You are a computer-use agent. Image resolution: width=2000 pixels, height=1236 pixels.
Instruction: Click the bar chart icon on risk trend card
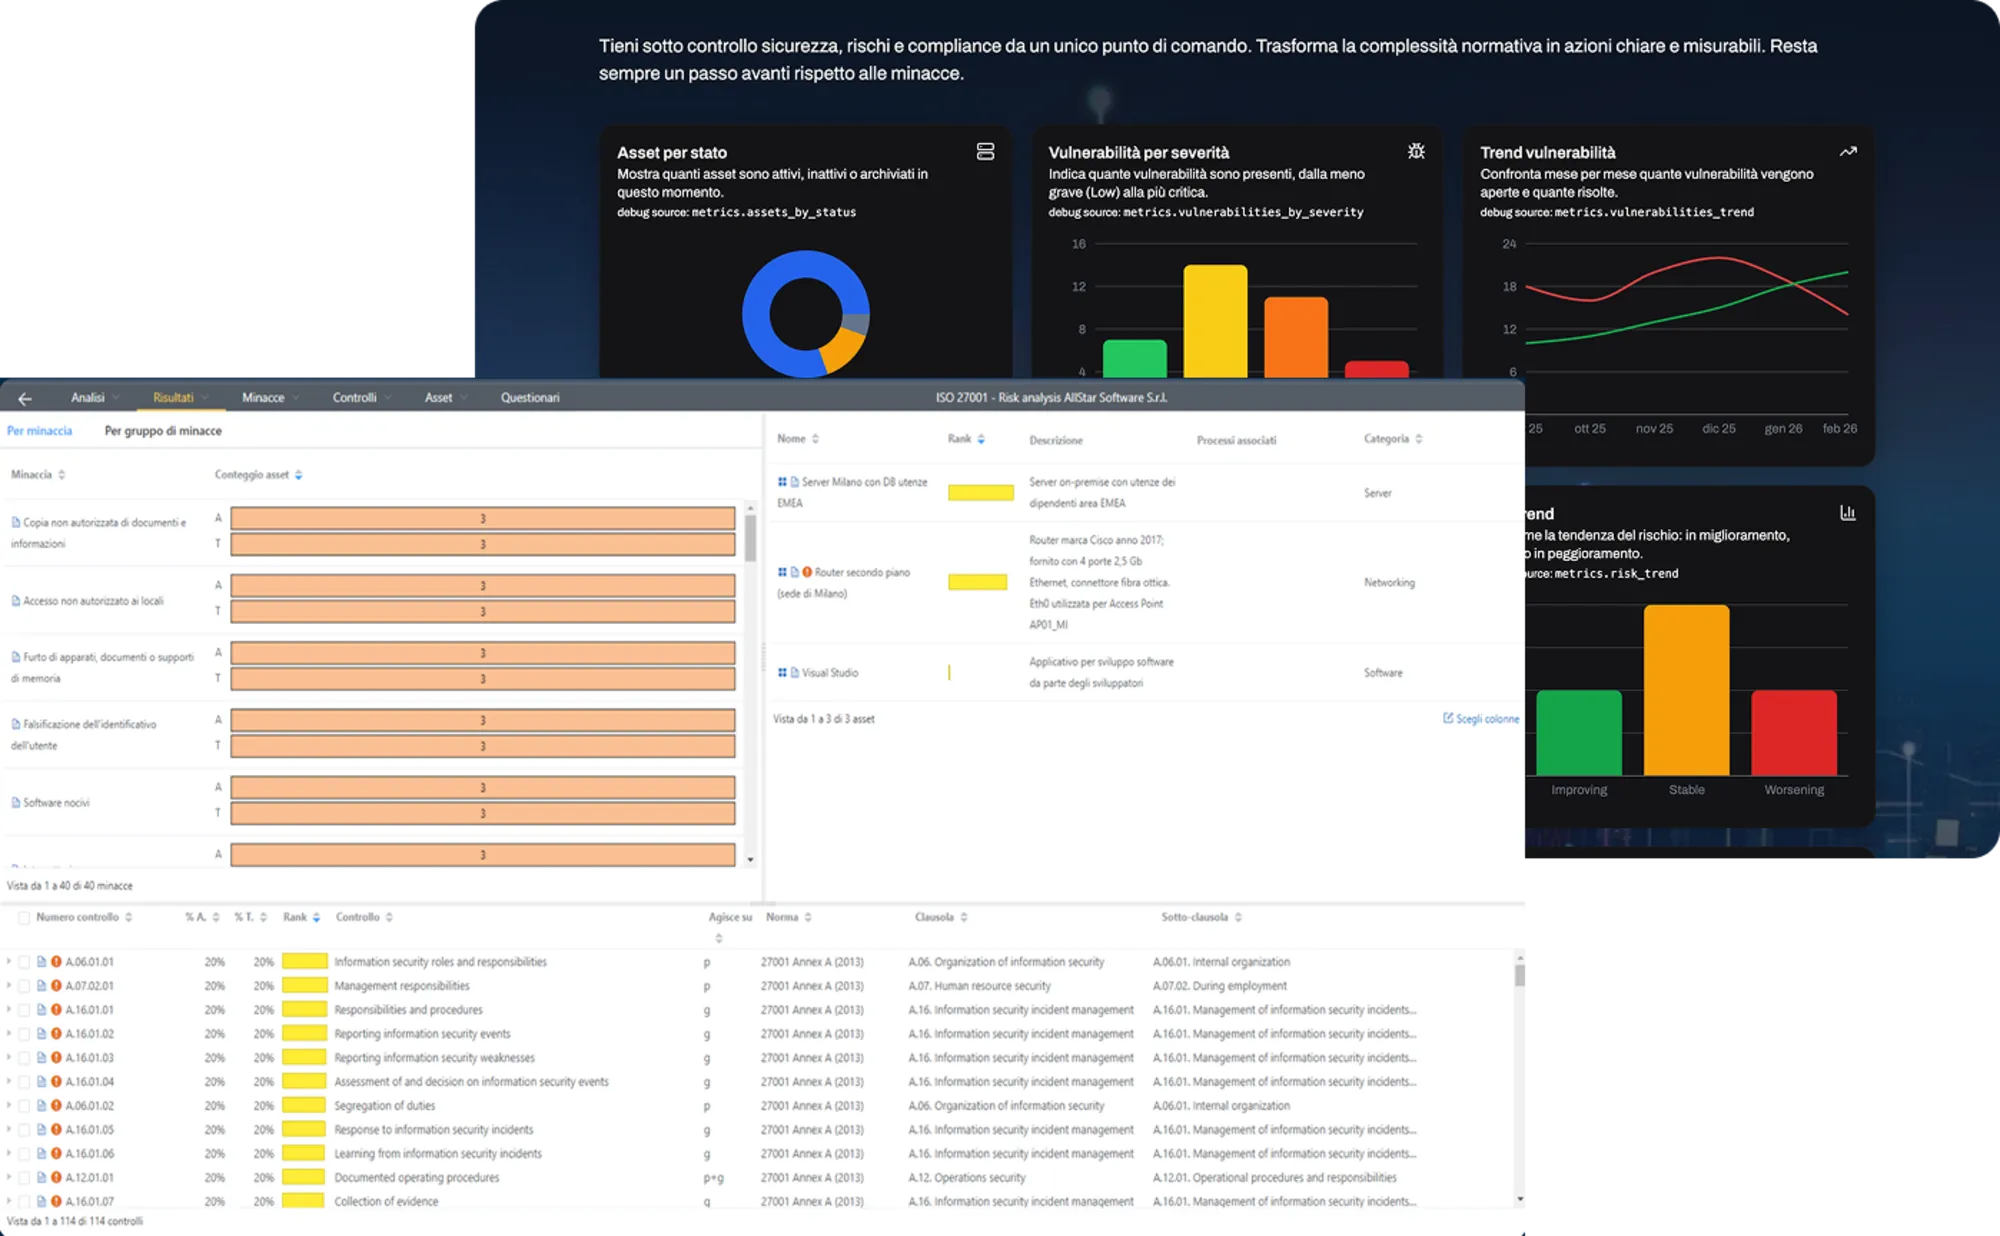click(1848, 513)
